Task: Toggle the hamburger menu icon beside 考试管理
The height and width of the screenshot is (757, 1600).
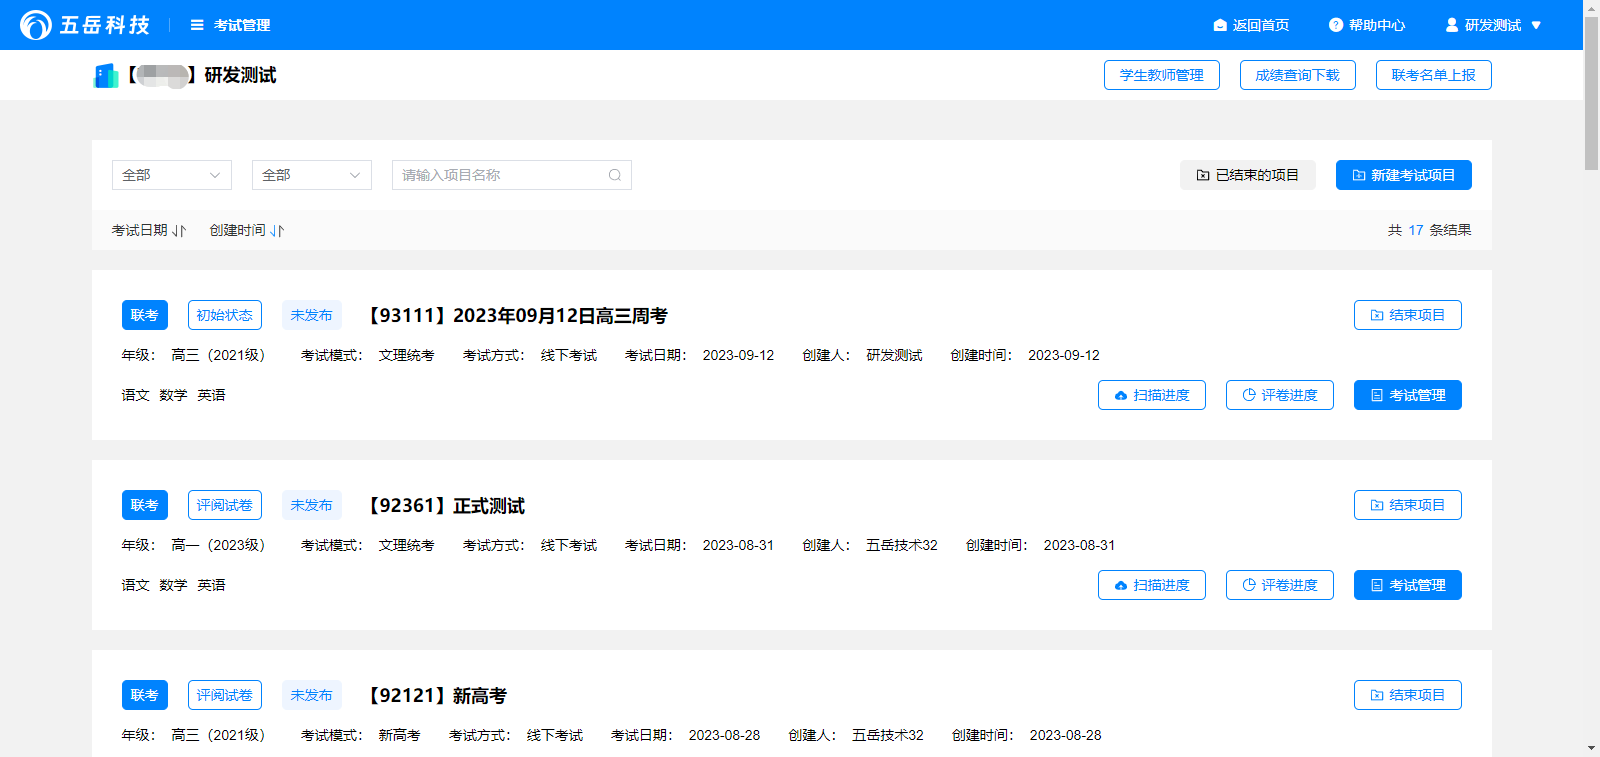Action: point(197,25)
